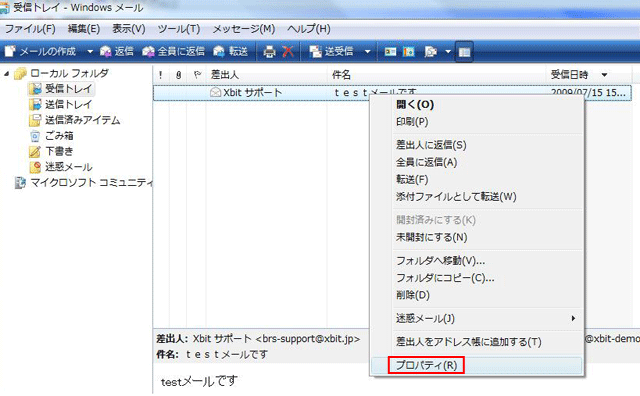
Task: Open the ツール(T) menu
Action: coord(179,29)
